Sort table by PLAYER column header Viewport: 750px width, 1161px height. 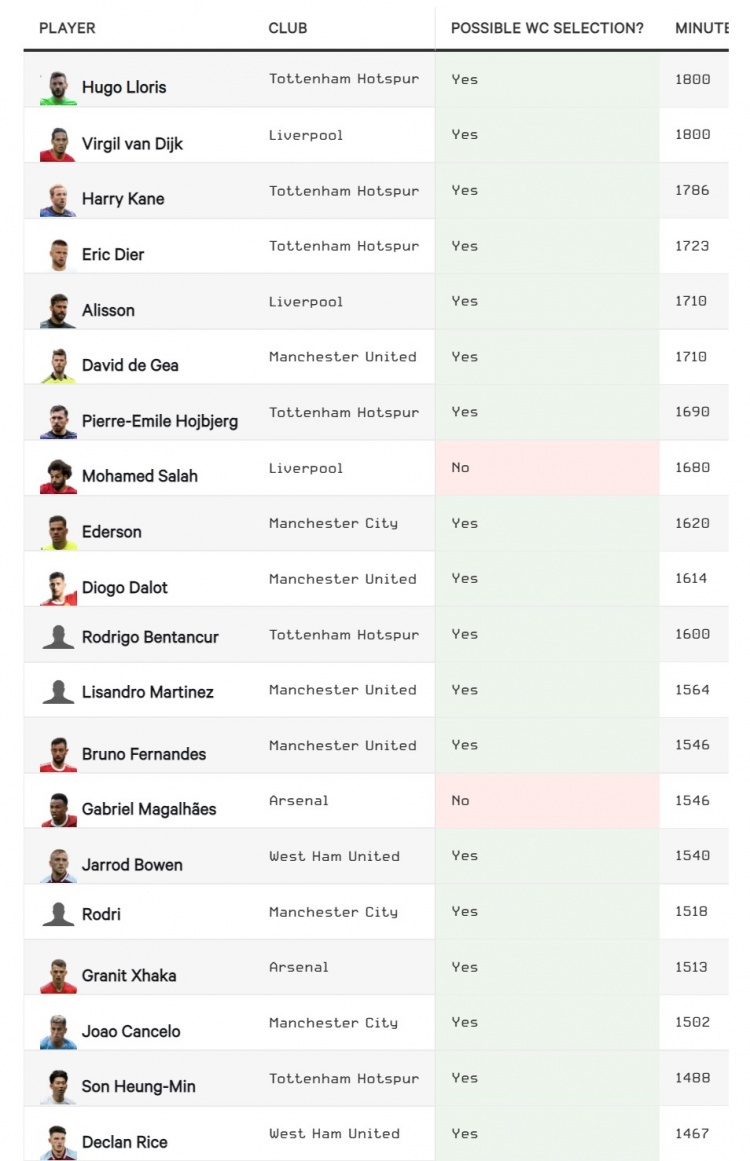pyautogui.click(x=67, y=28)
